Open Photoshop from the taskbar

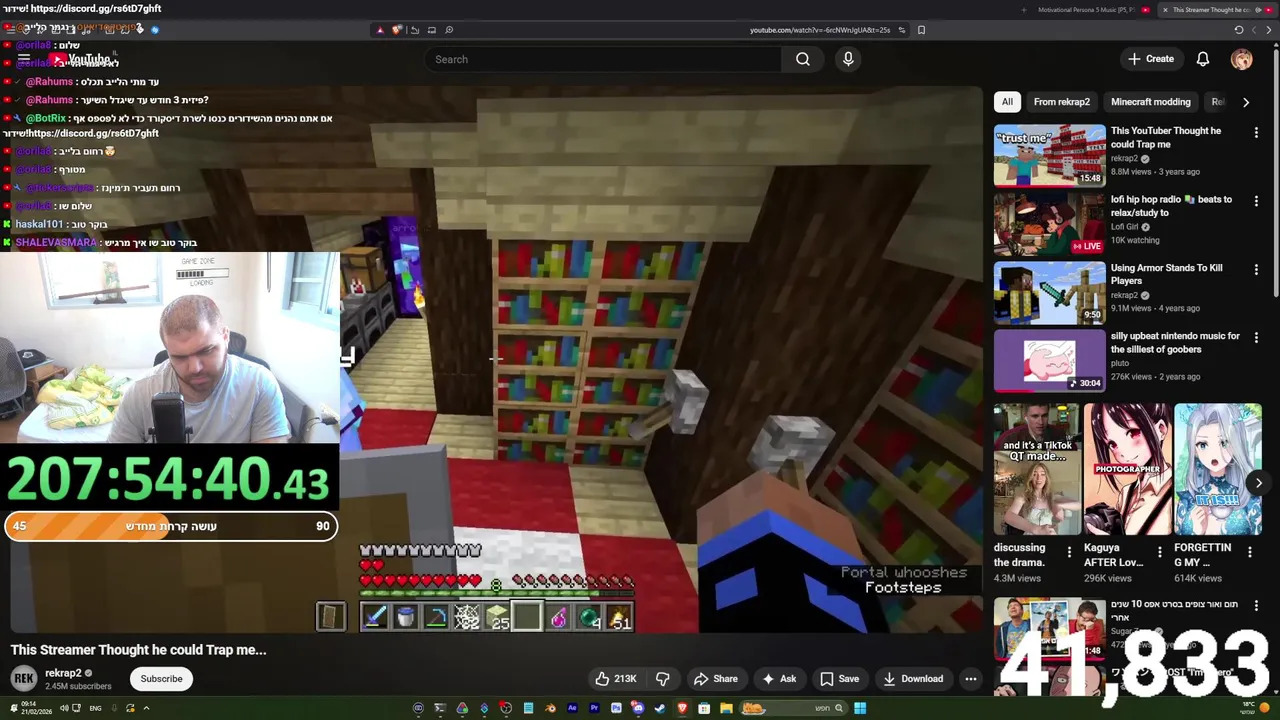click(616, 708)
